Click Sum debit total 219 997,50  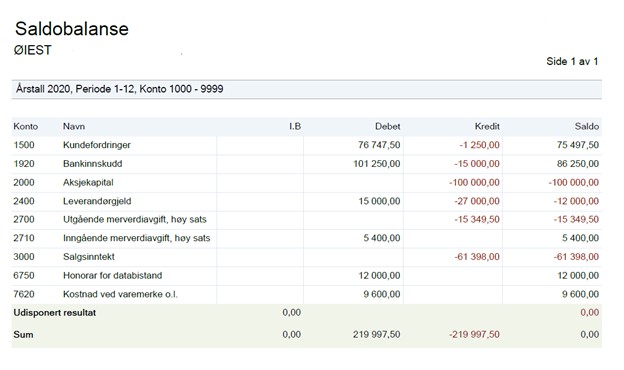tap(376, 335)
